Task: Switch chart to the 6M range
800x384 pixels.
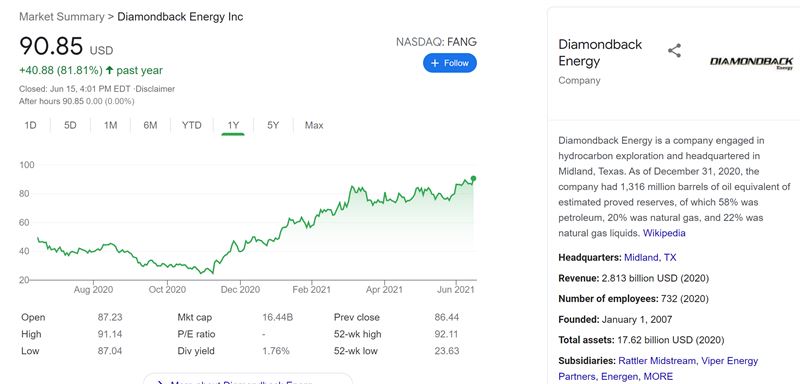Action: point(150,125)
